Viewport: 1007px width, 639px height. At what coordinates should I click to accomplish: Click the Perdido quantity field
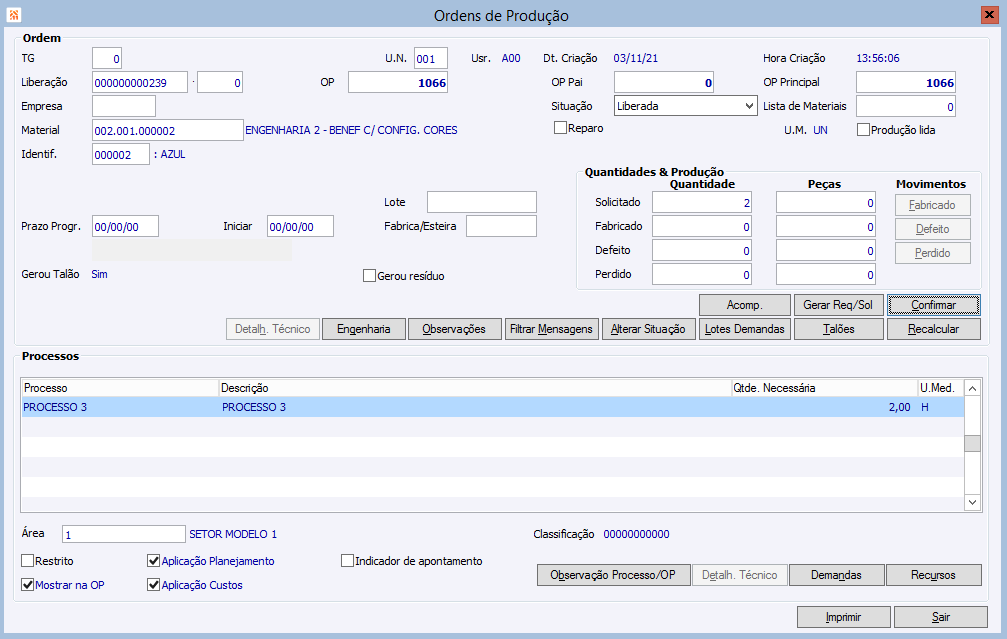(x=702, y=274)
